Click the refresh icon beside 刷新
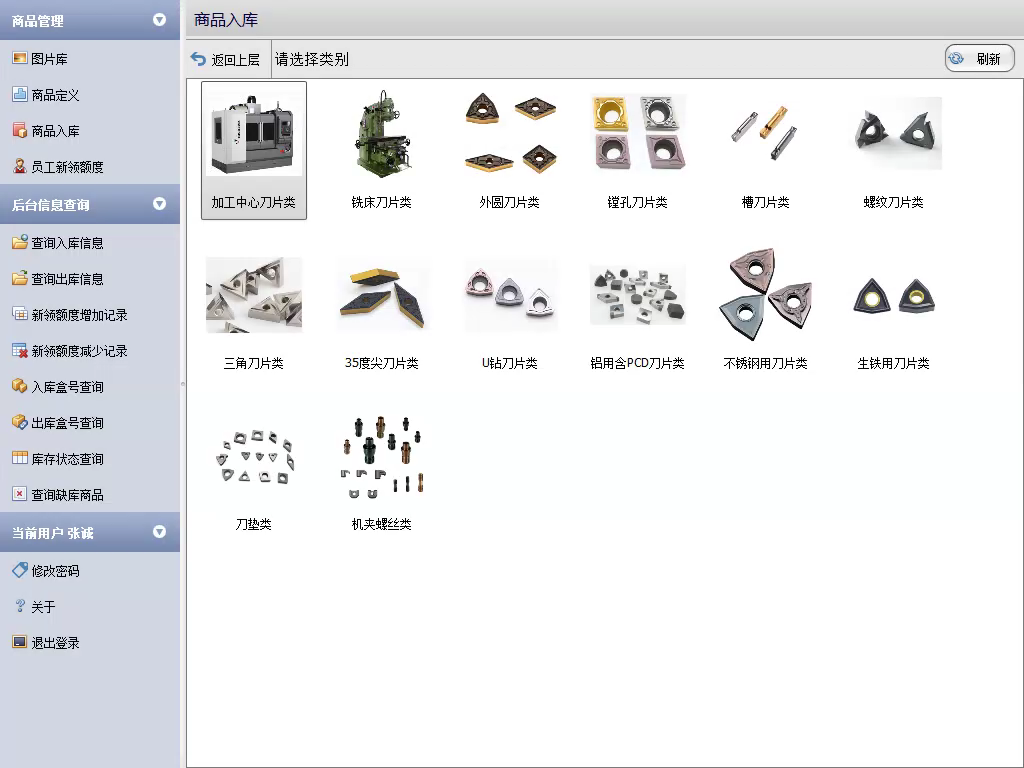1024x768 pixels. (x=956, y=59)
